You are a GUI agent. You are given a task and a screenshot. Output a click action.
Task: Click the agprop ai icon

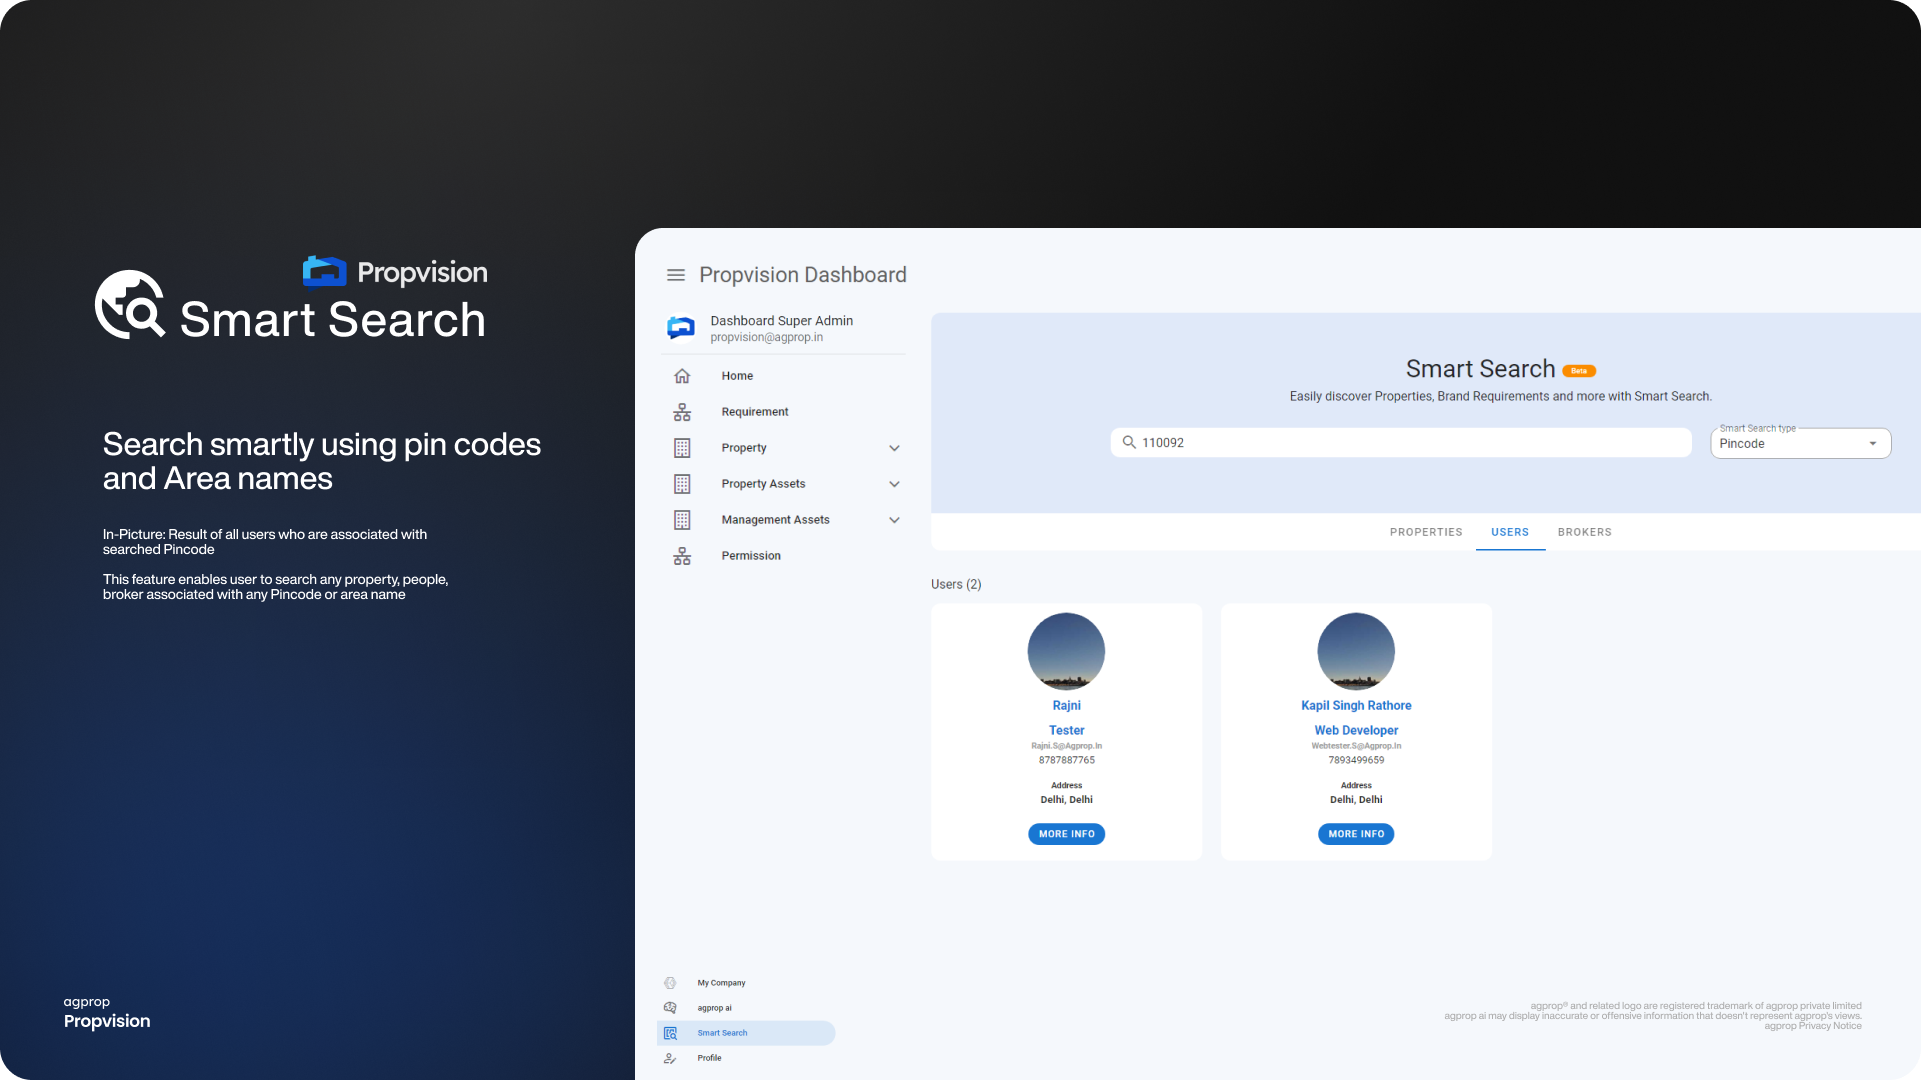pyautogui.click(x=670, y=1008)
